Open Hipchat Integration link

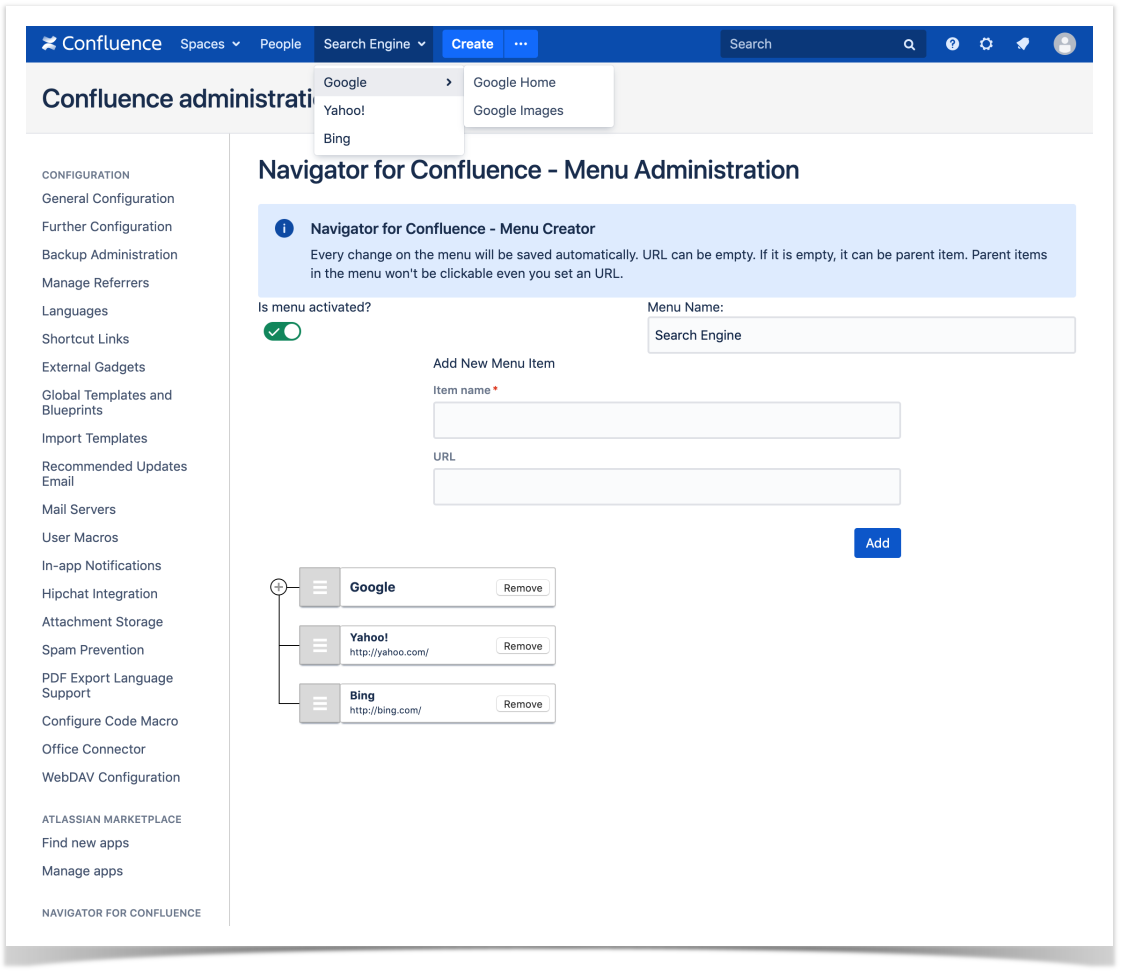(99, 593)
